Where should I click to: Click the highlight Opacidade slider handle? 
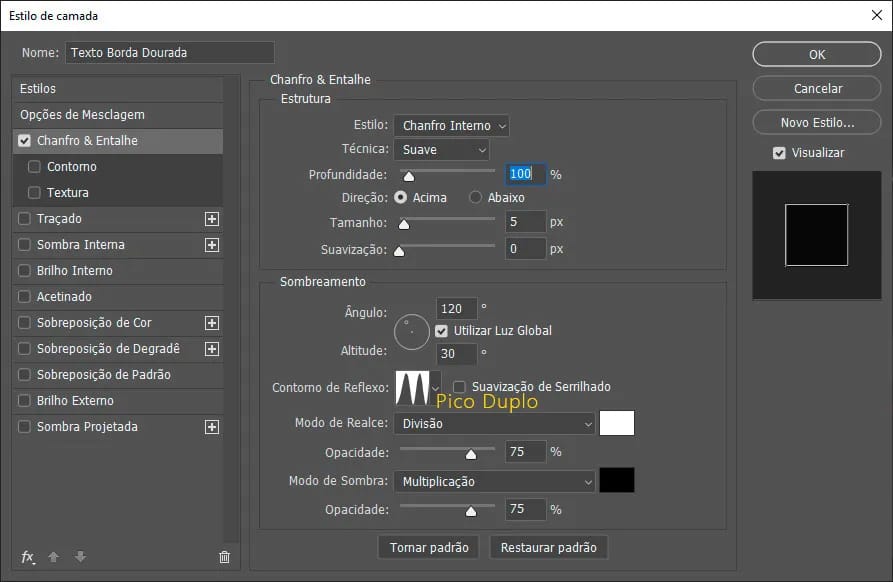[471, 454]
